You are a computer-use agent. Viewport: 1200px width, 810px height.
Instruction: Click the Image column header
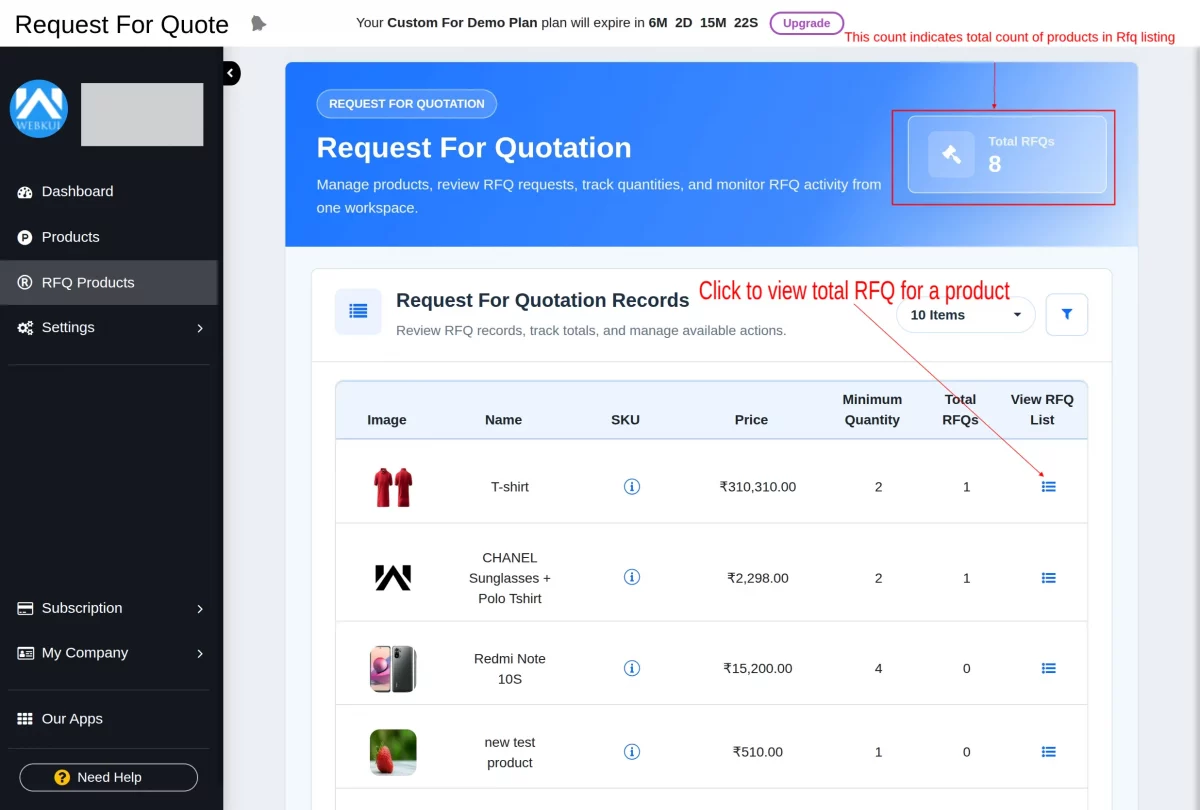point(387,420)
